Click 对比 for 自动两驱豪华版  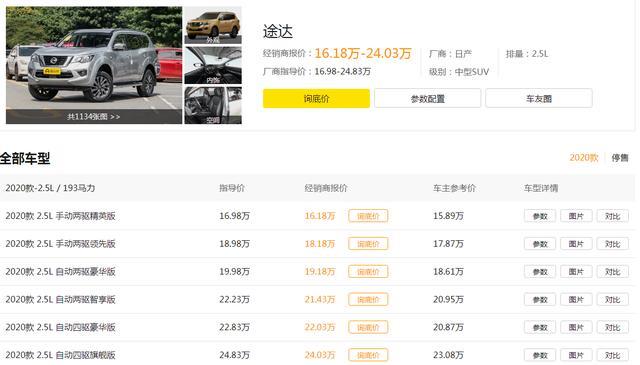coord(612,272)
